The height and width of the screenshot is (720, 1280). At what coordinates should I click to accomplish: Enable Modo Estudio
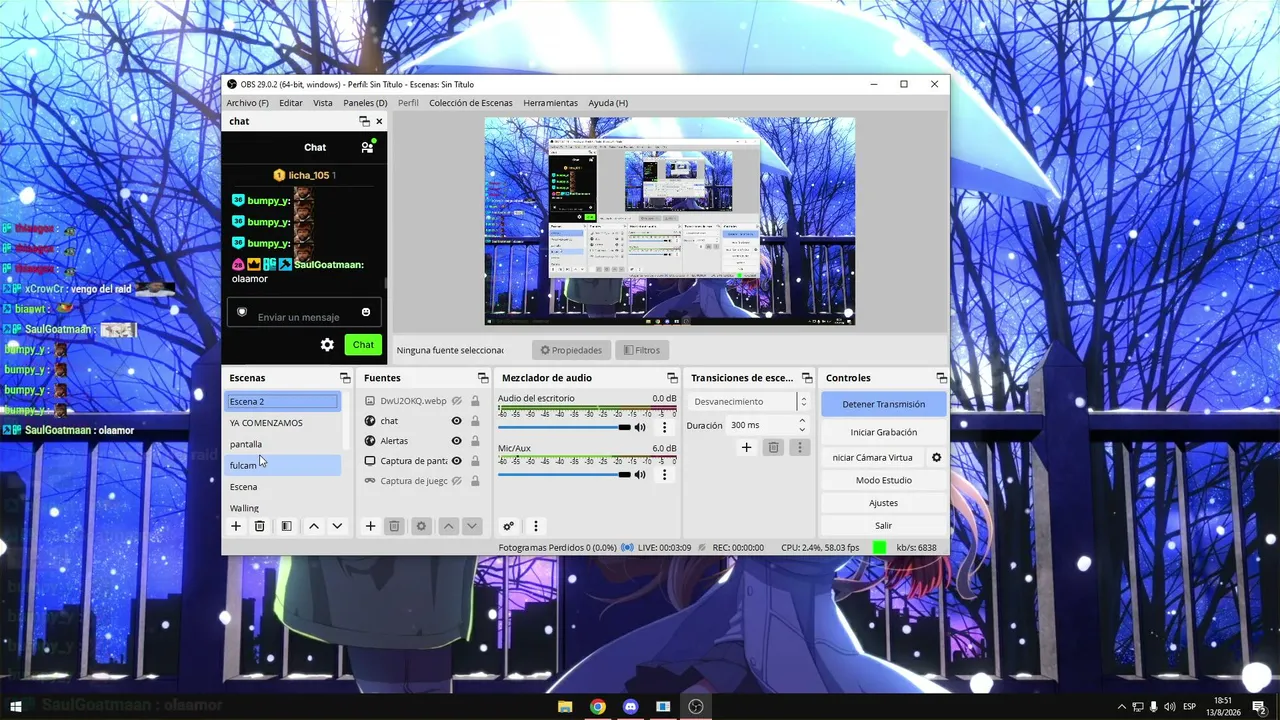(x=884, y=480)
